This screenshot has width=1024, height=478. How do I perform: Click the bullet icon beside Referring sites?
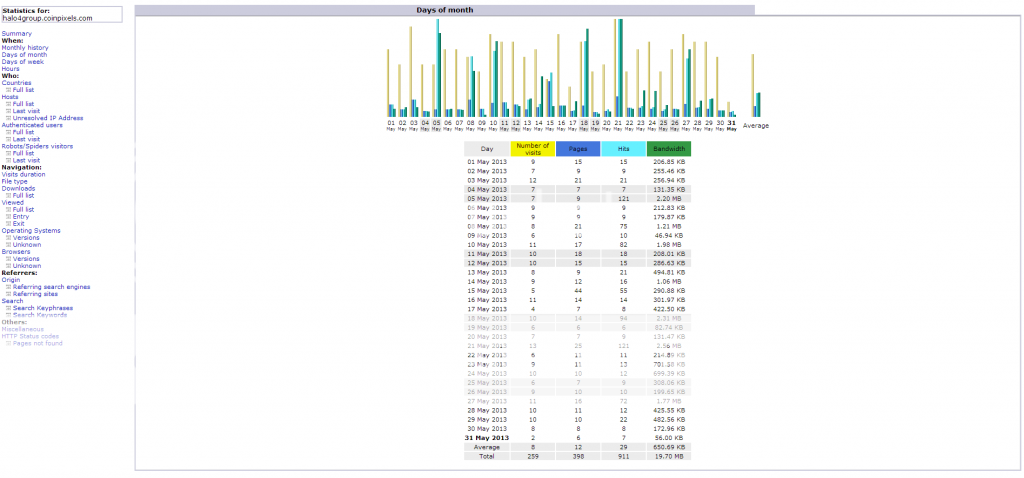tap(8, 294)
